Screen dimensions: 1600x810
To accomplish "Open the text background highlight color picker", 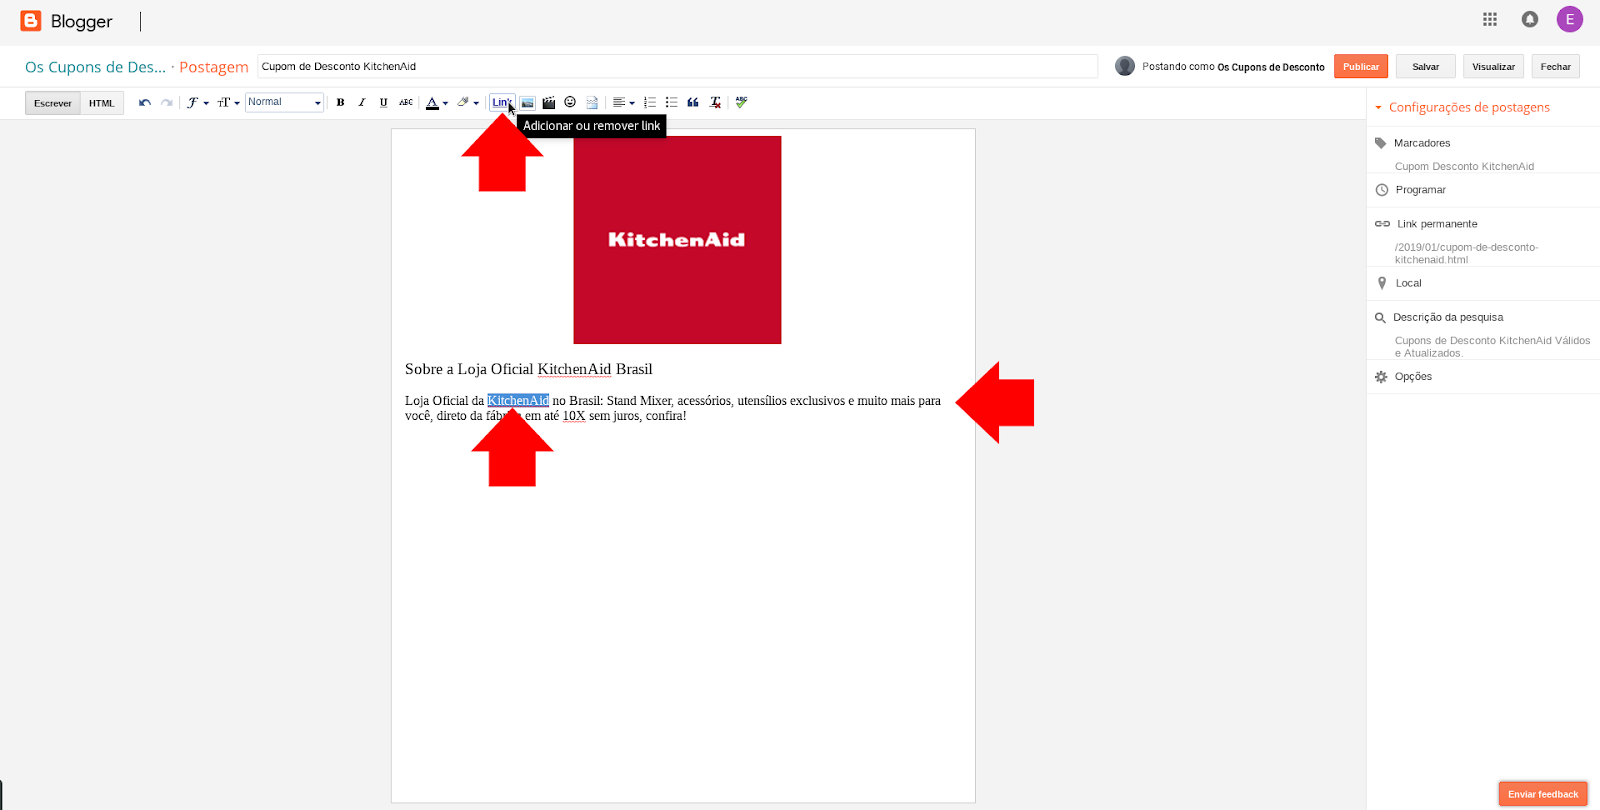I will 468,102.
